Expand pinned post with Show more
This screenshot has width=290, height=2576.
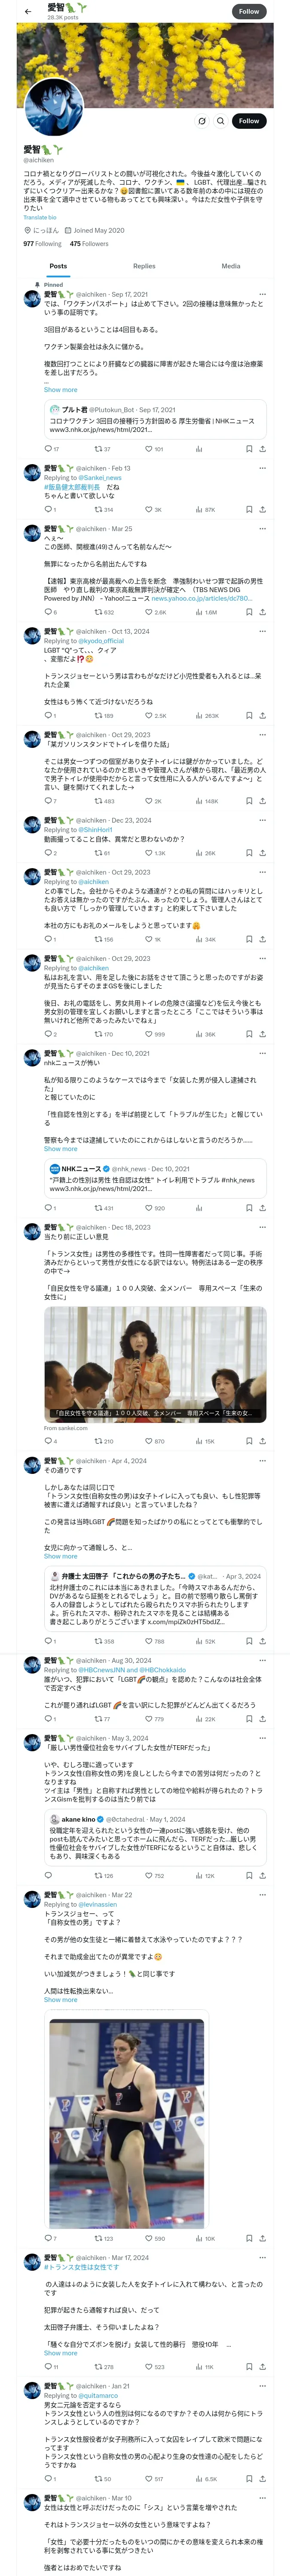coord(60,390)
